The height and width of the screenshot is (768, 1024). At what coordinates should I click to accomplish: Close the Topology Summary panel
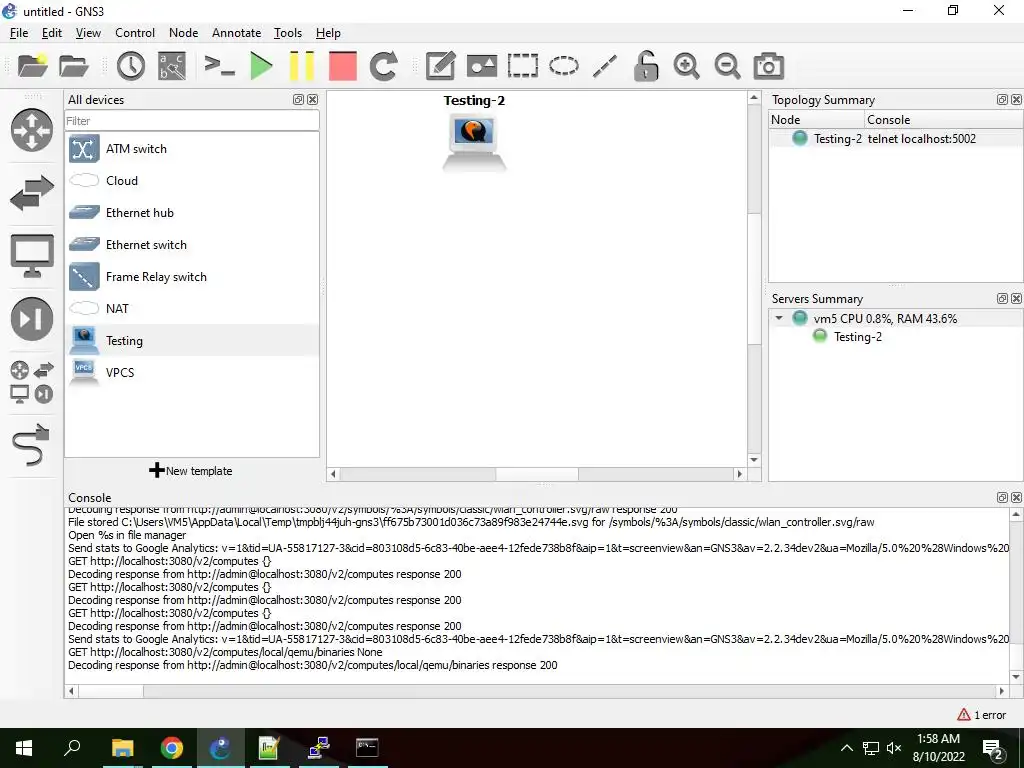click(x=1016, y=99)
